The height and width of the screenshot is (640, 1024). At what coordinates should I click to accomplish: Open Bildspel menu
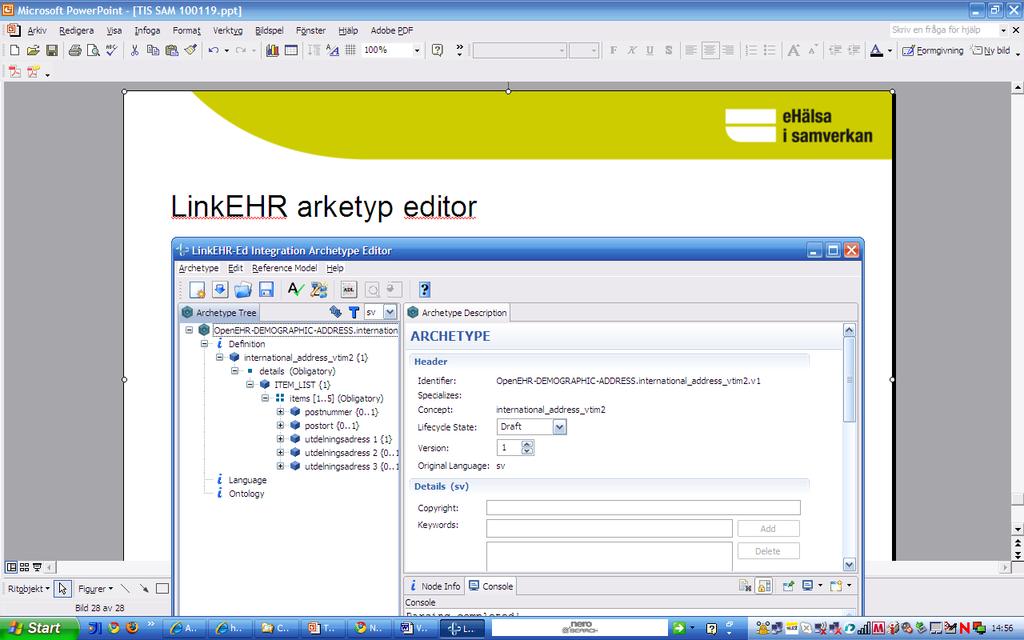pos(269,30)
